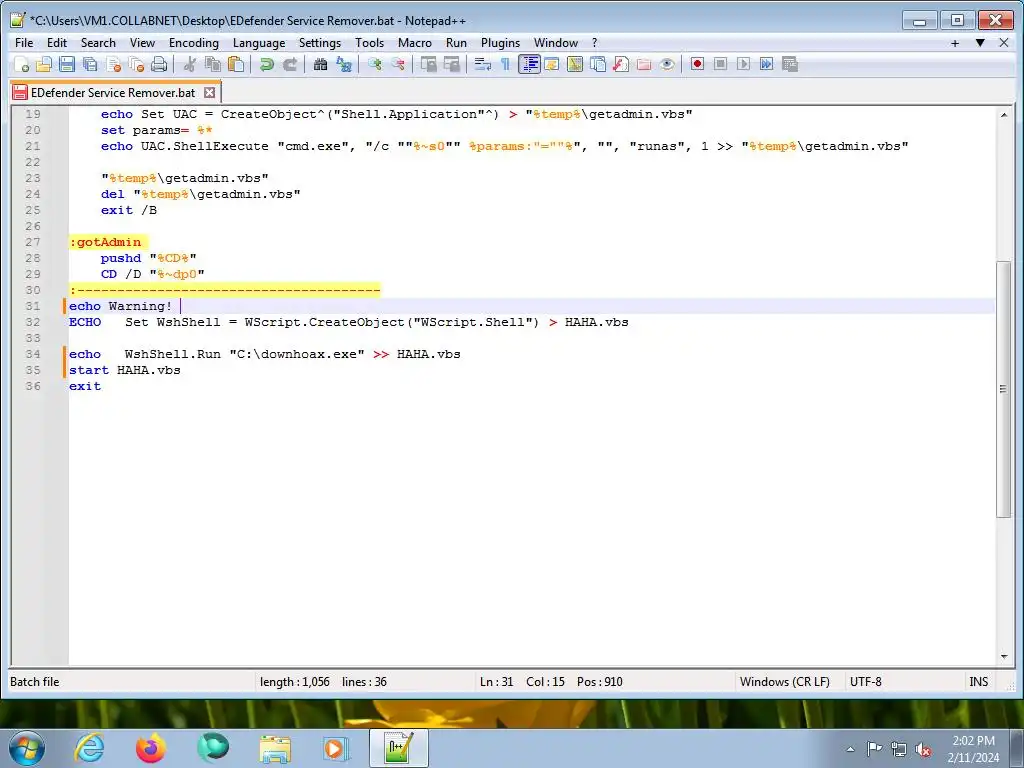
Task: Launch Firefox from the taskbar
Action: click(x=151, y=748)
